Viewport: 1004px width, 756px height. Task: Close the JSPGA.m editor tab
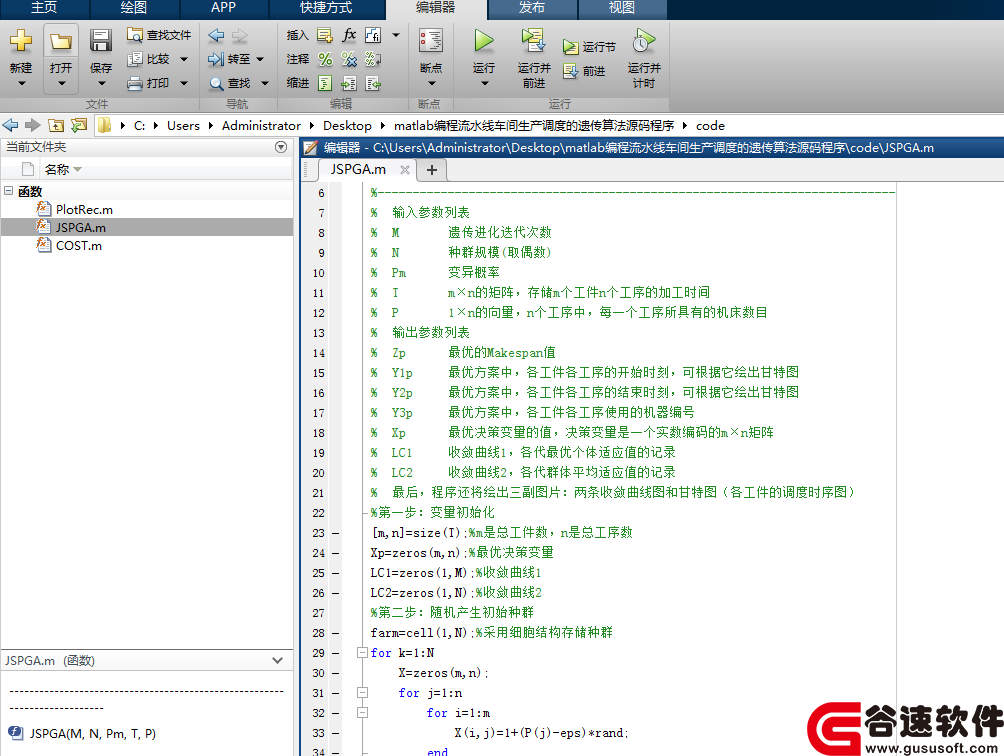(x=405, y=170)
